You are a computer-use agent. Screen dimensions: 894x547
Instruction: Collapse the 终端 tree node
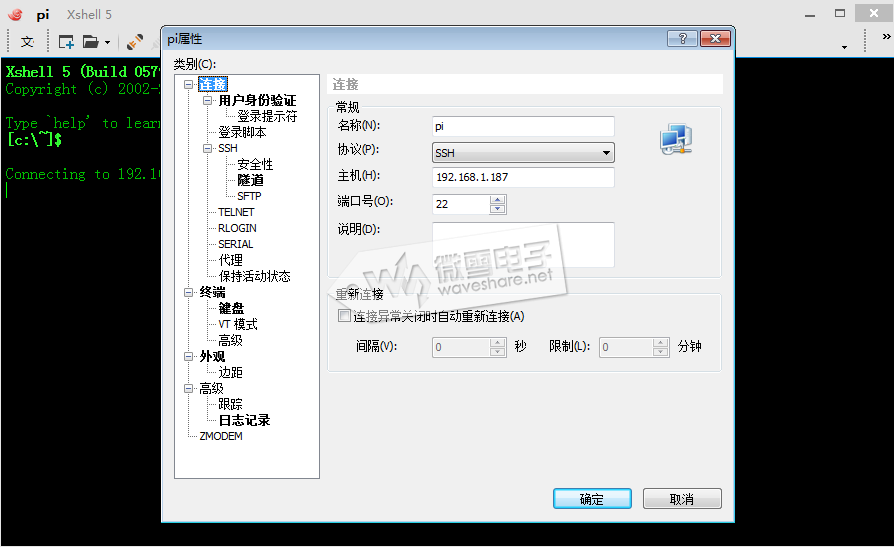(188, 293)
